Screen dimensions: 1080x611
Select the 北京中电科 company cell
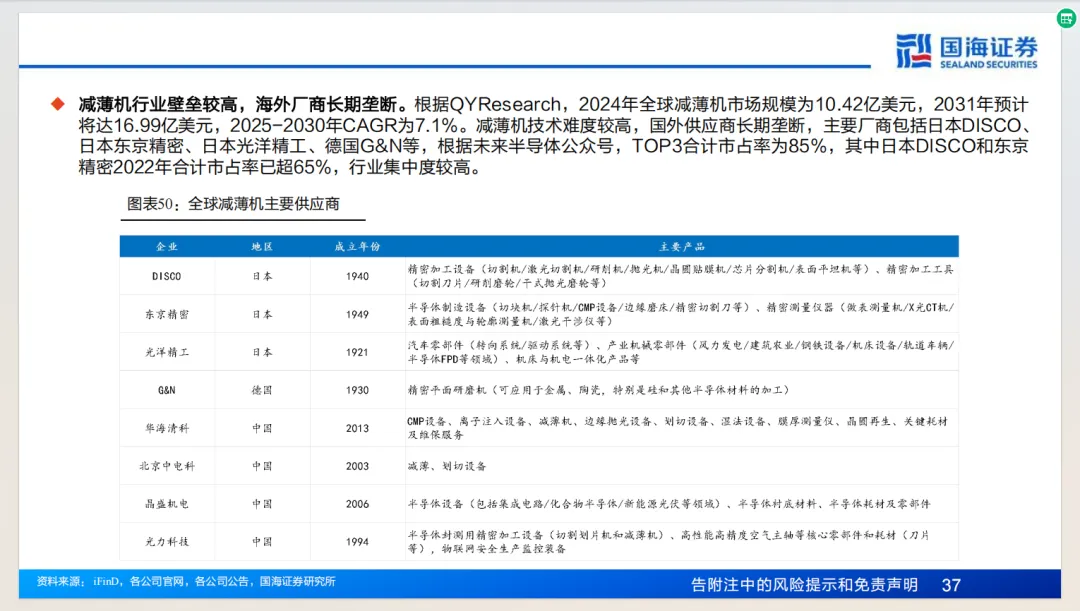pos(167,466)
